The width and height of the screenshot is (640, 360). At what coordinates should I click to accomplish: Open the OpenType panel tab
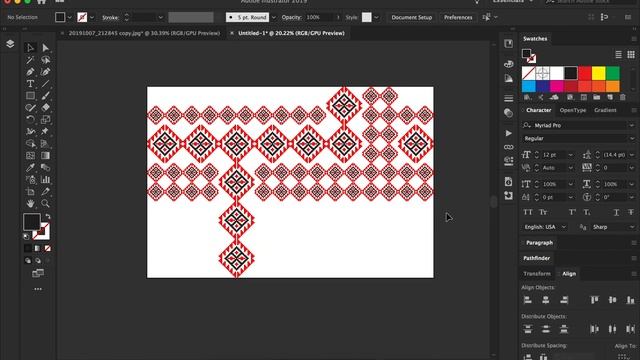point(573,110)
